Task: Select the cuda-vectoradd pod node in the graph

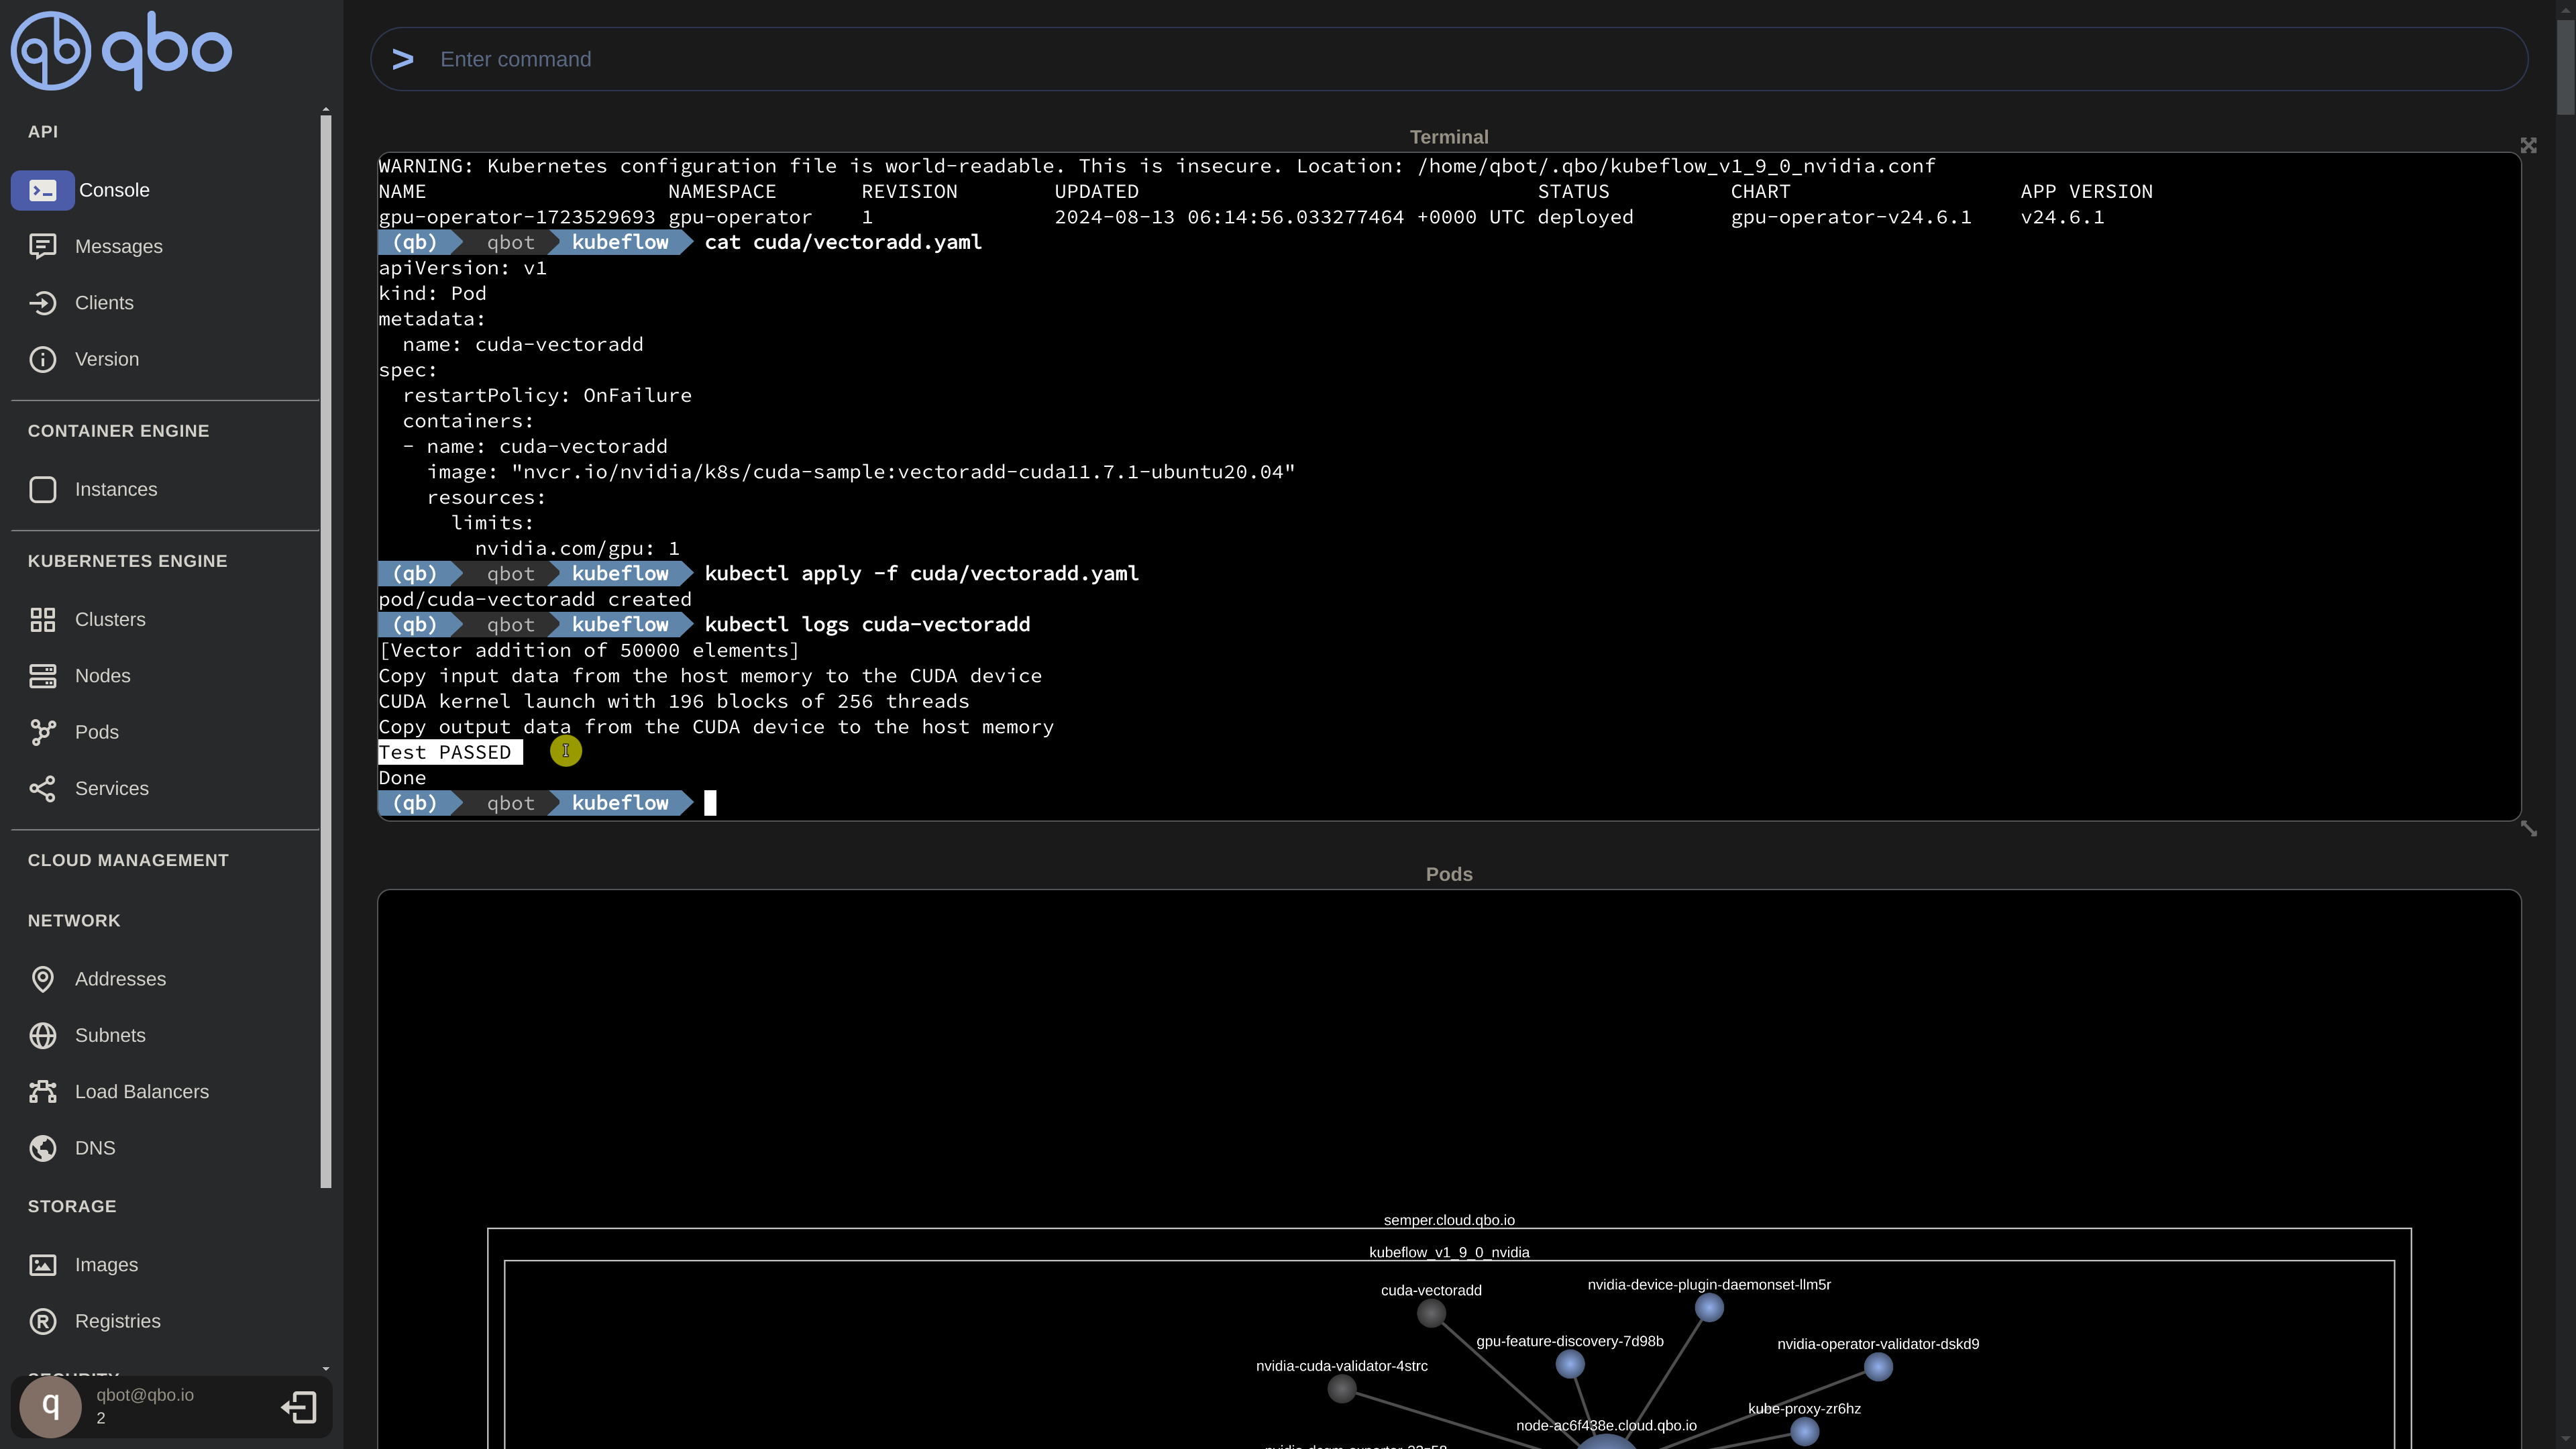Action: click(1431, 1312)
